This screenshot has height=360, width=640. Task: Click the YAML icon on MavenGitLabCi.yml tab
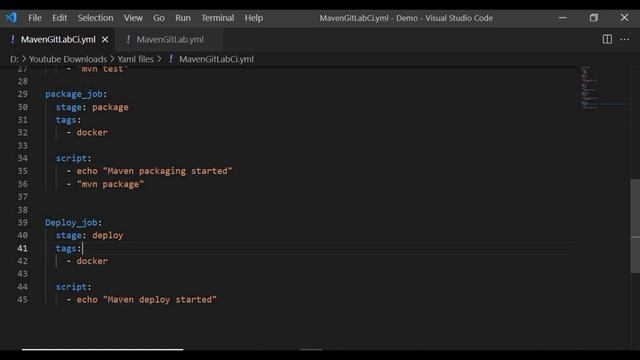pyautogui.click(x=13, y=39)
